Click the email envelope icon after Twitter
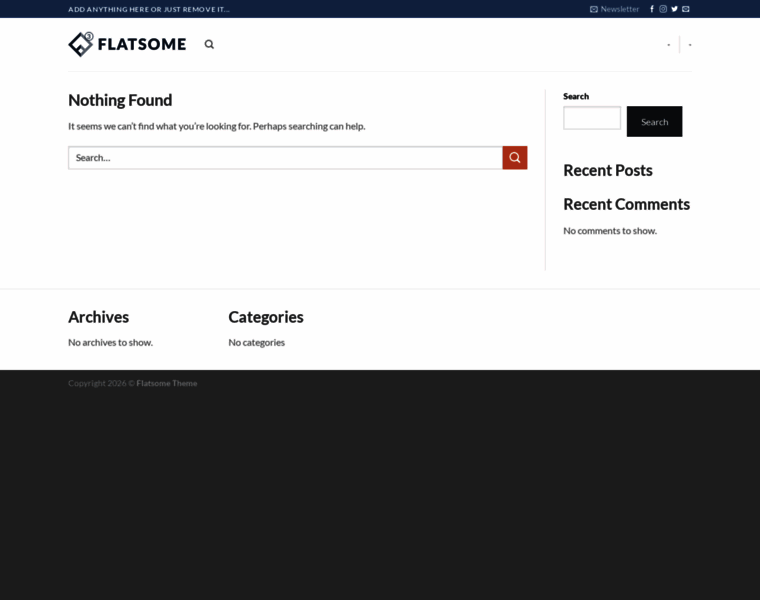 coord(686,9)
